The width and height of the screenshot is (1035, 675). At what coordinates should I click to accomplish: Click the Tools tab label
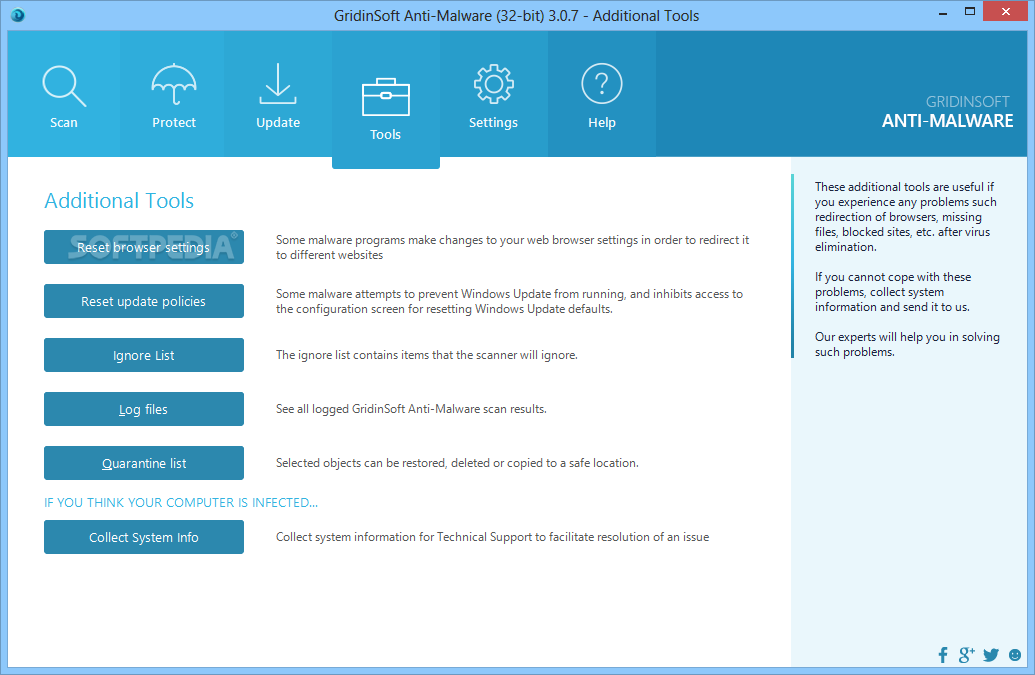(x=385, y=135)
